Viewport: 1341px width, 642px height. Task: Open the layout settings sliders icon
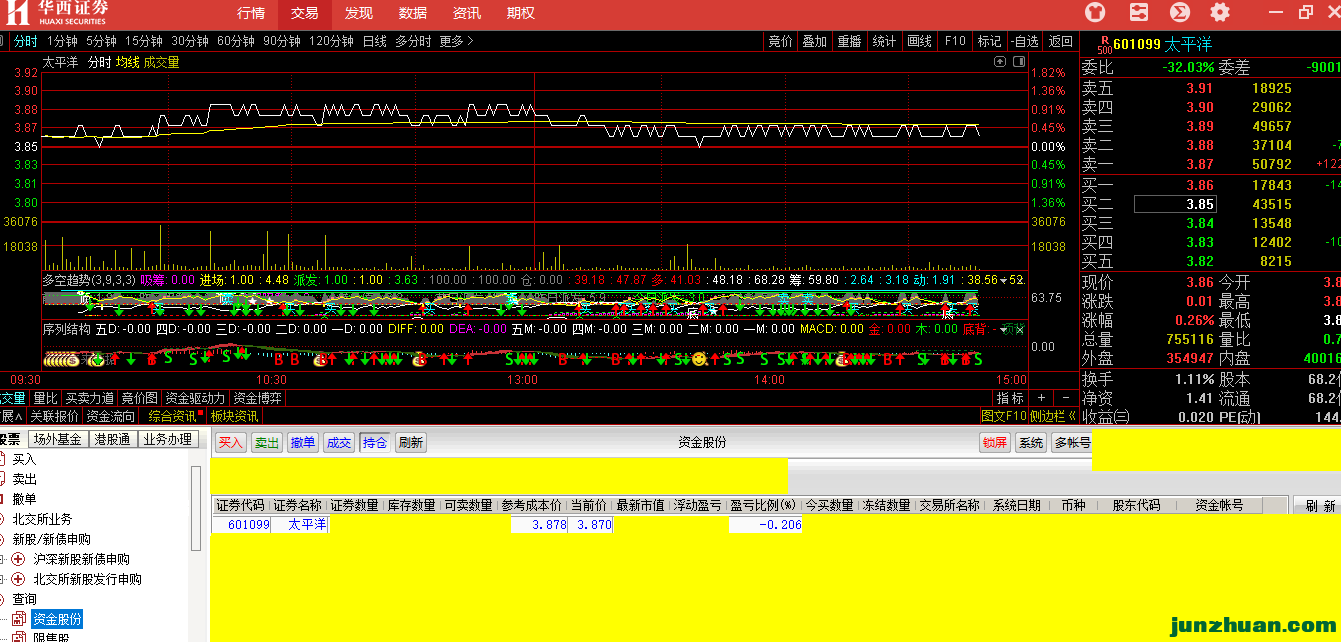[x=1138, y=12]
